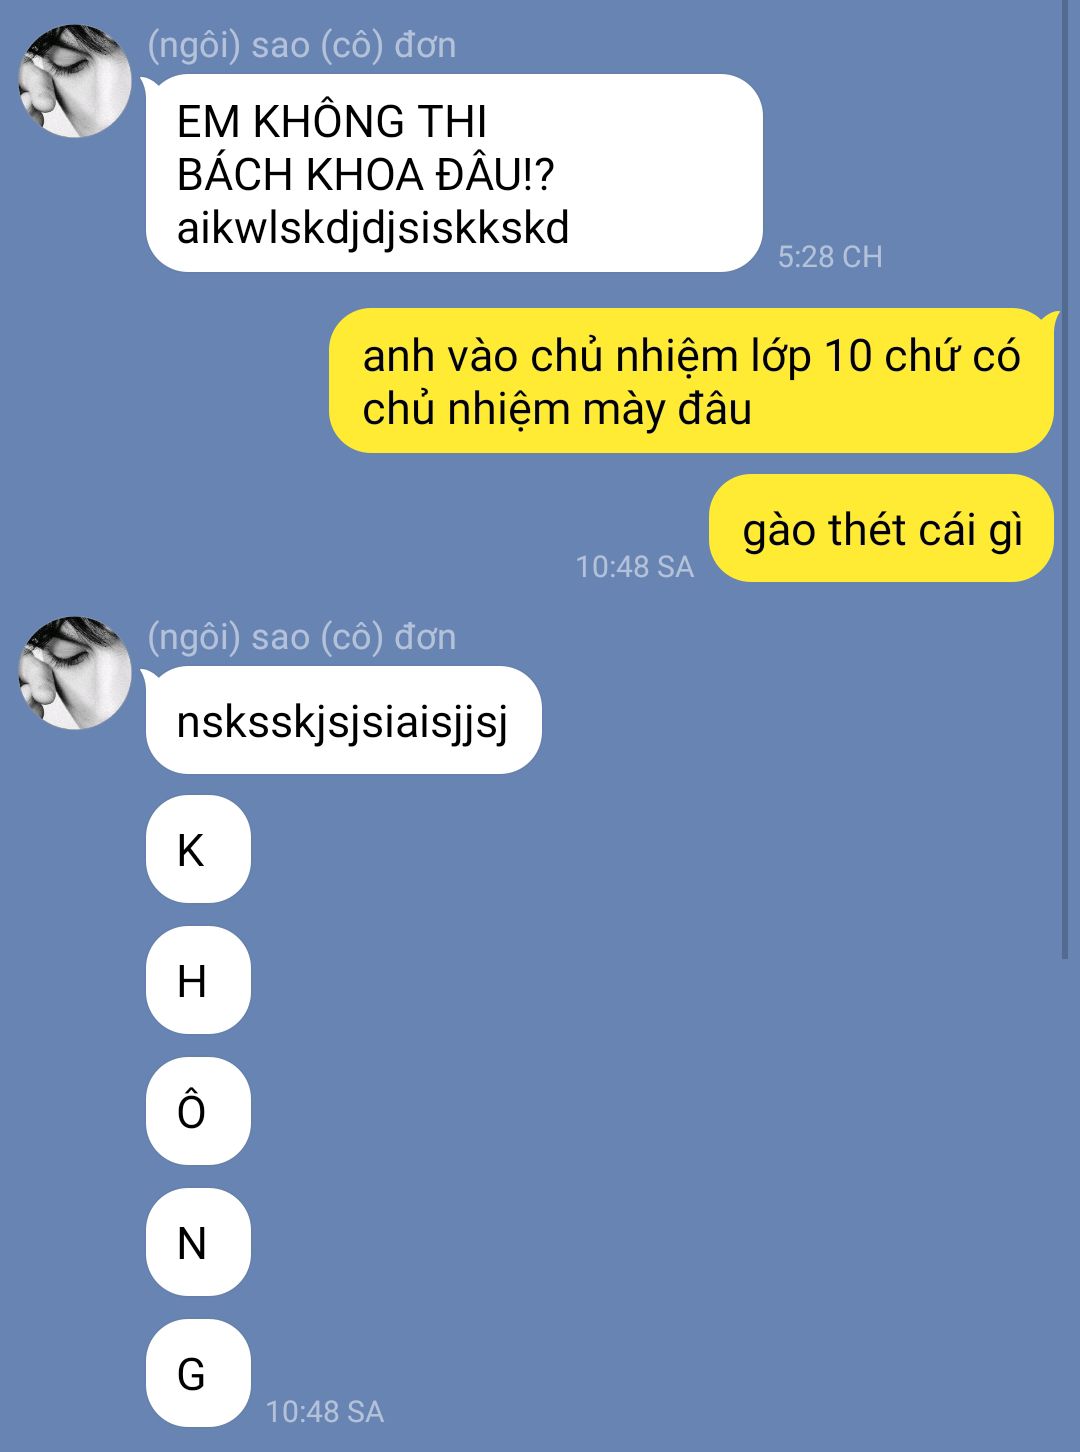Tap the 'G' message bubble

click(198, 1373)
